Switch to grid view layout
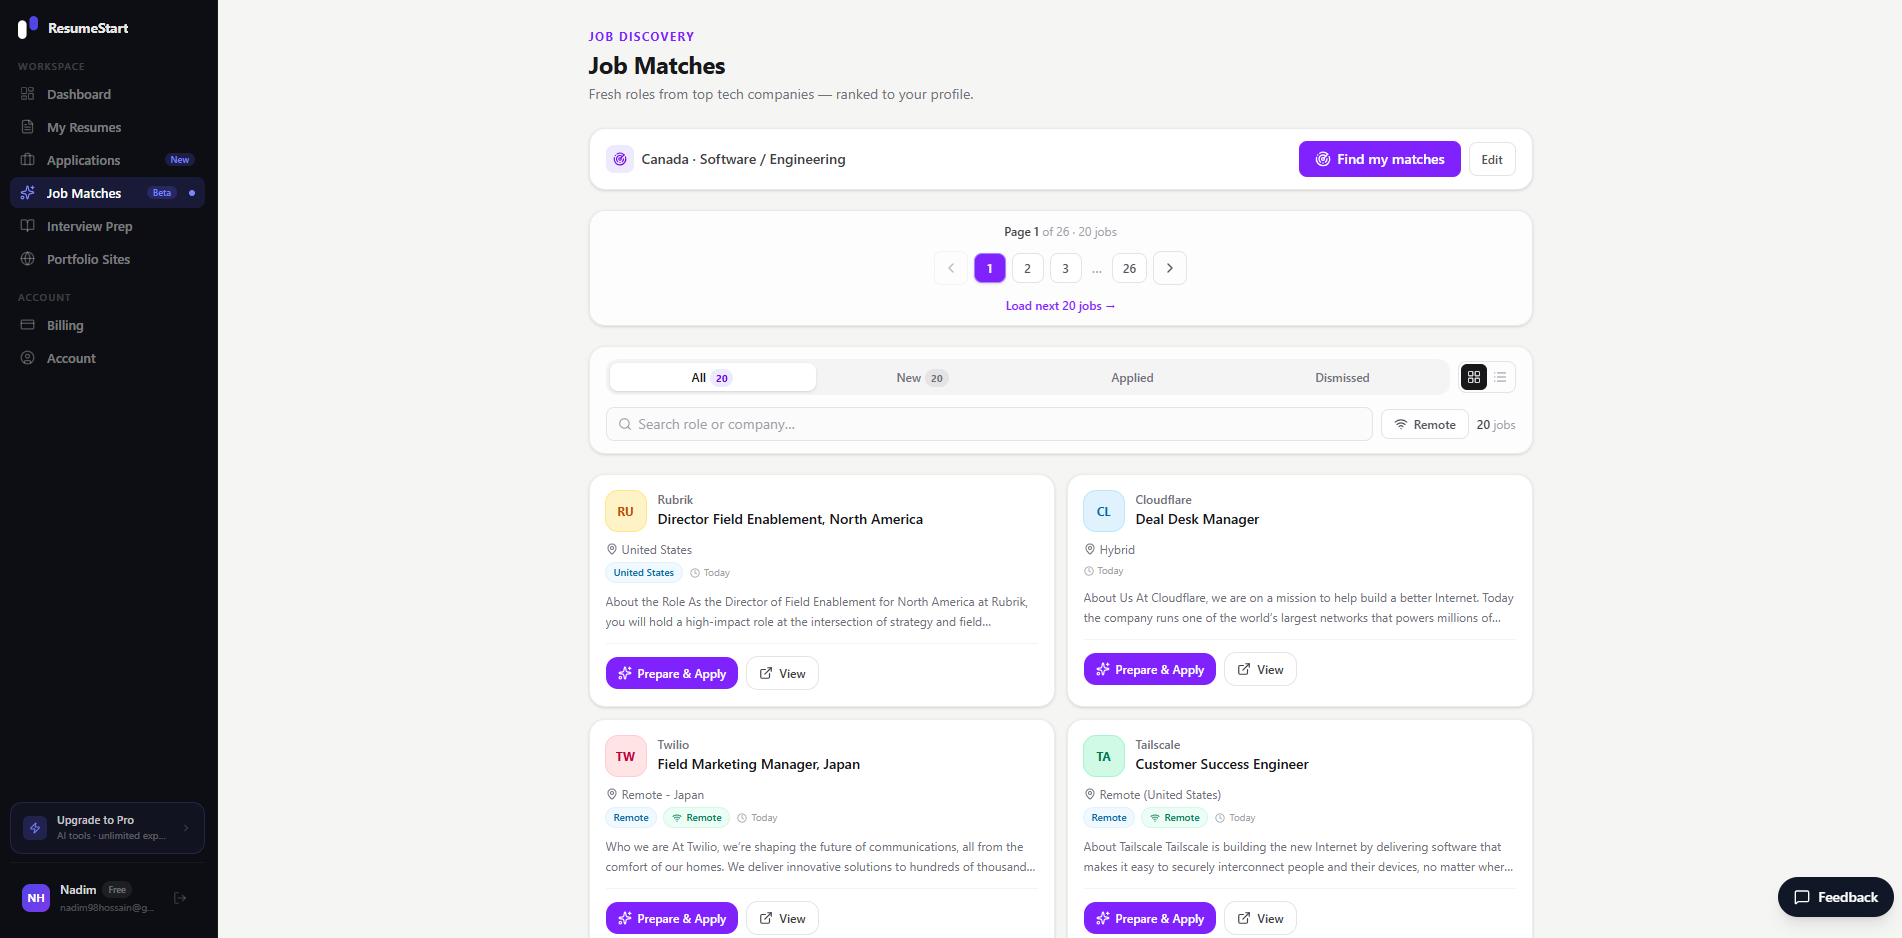The width and height of the screenshot is (1902, 938). point(1474,377)
